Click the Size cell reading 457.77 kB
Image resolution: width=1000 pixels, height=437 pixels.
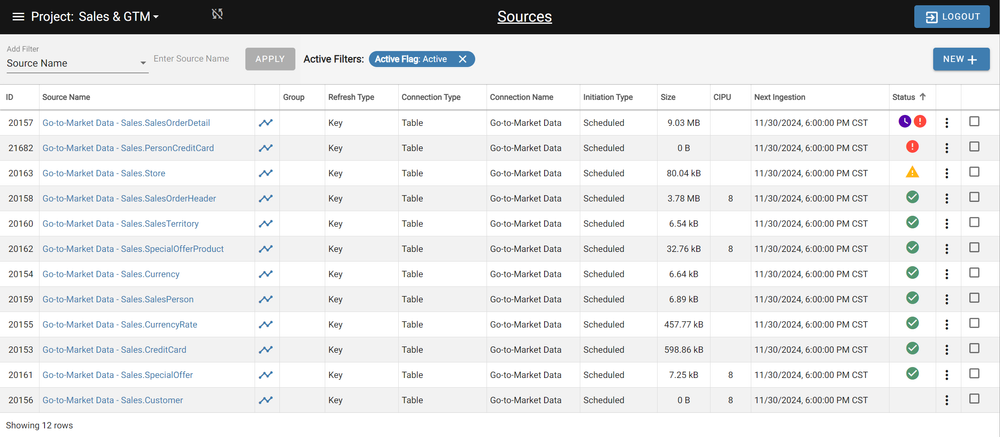coord(684,325)
